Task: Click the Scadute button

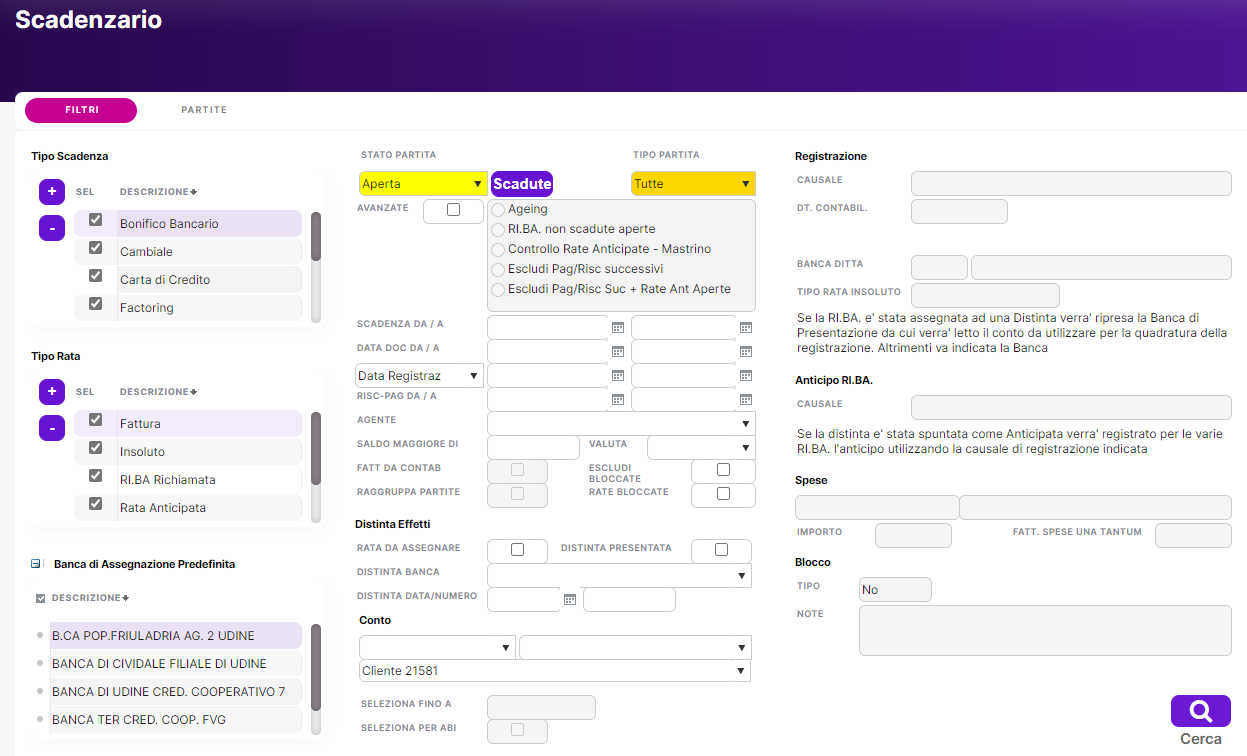Action: point(522,184)
